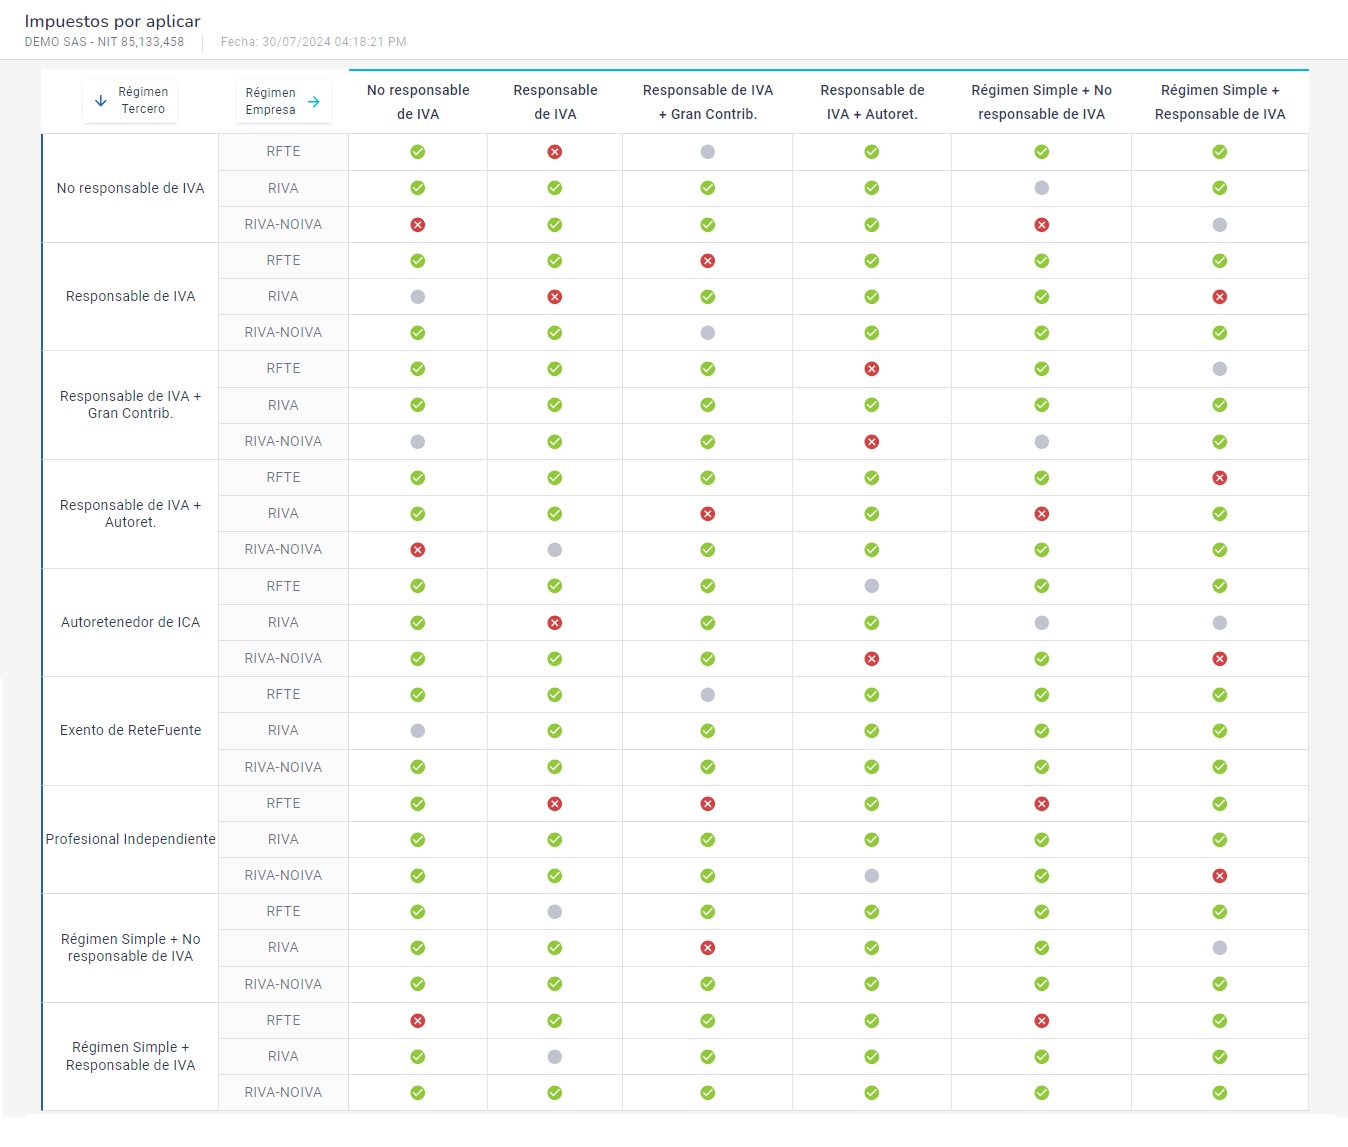Click the 'DEMO SAS - NIT 85,133,458' text
Screen dimensions: 1348x1147
[x=105, y=42]
